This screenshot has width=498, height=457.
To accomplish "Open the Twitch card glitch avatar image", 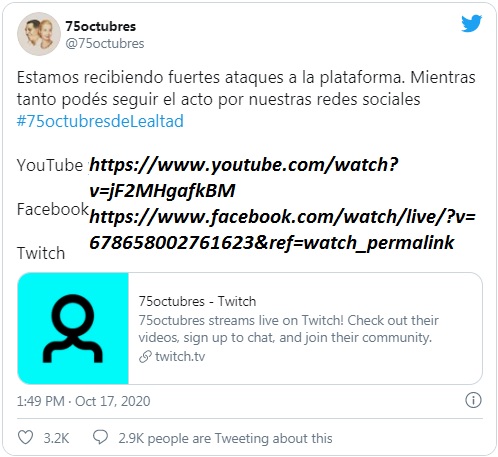I will (73, 328).
